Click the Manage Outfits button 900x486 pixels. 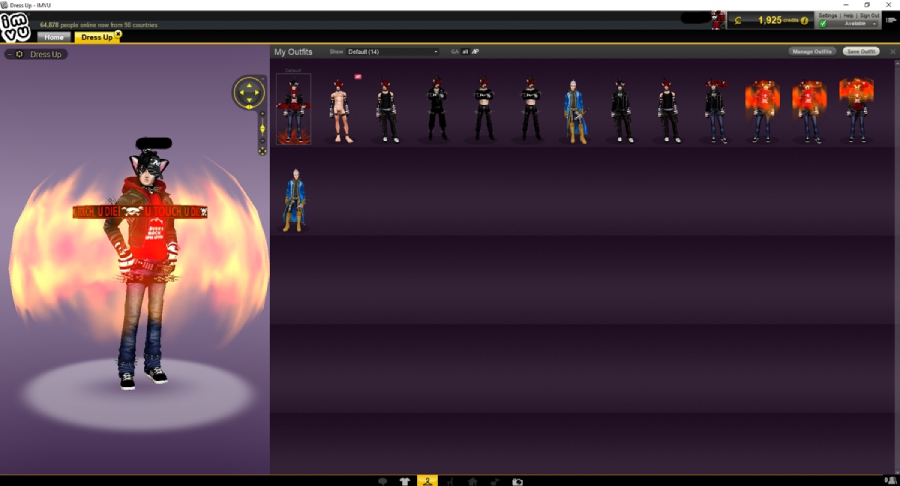(x=812, y=52)
